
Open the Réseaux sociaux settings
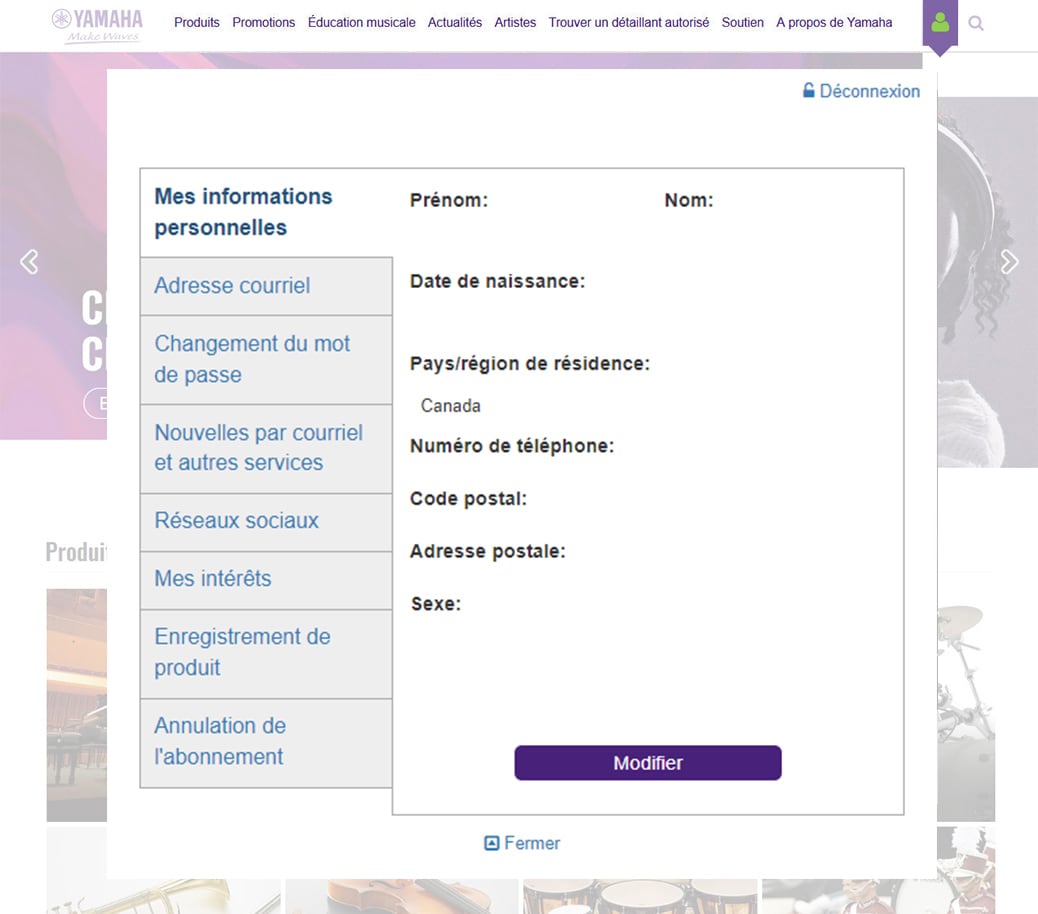pyautogui.click(x=236, y=521)
